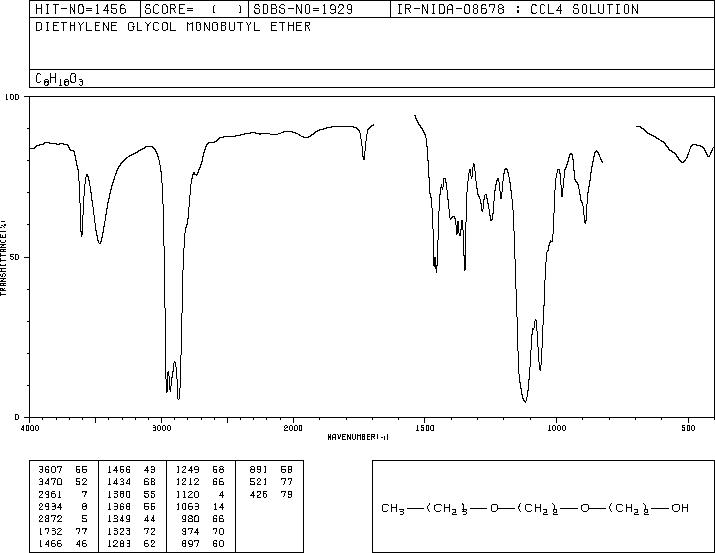Click the small sharp dip near 1732 on the spectrum

[363, 158]
